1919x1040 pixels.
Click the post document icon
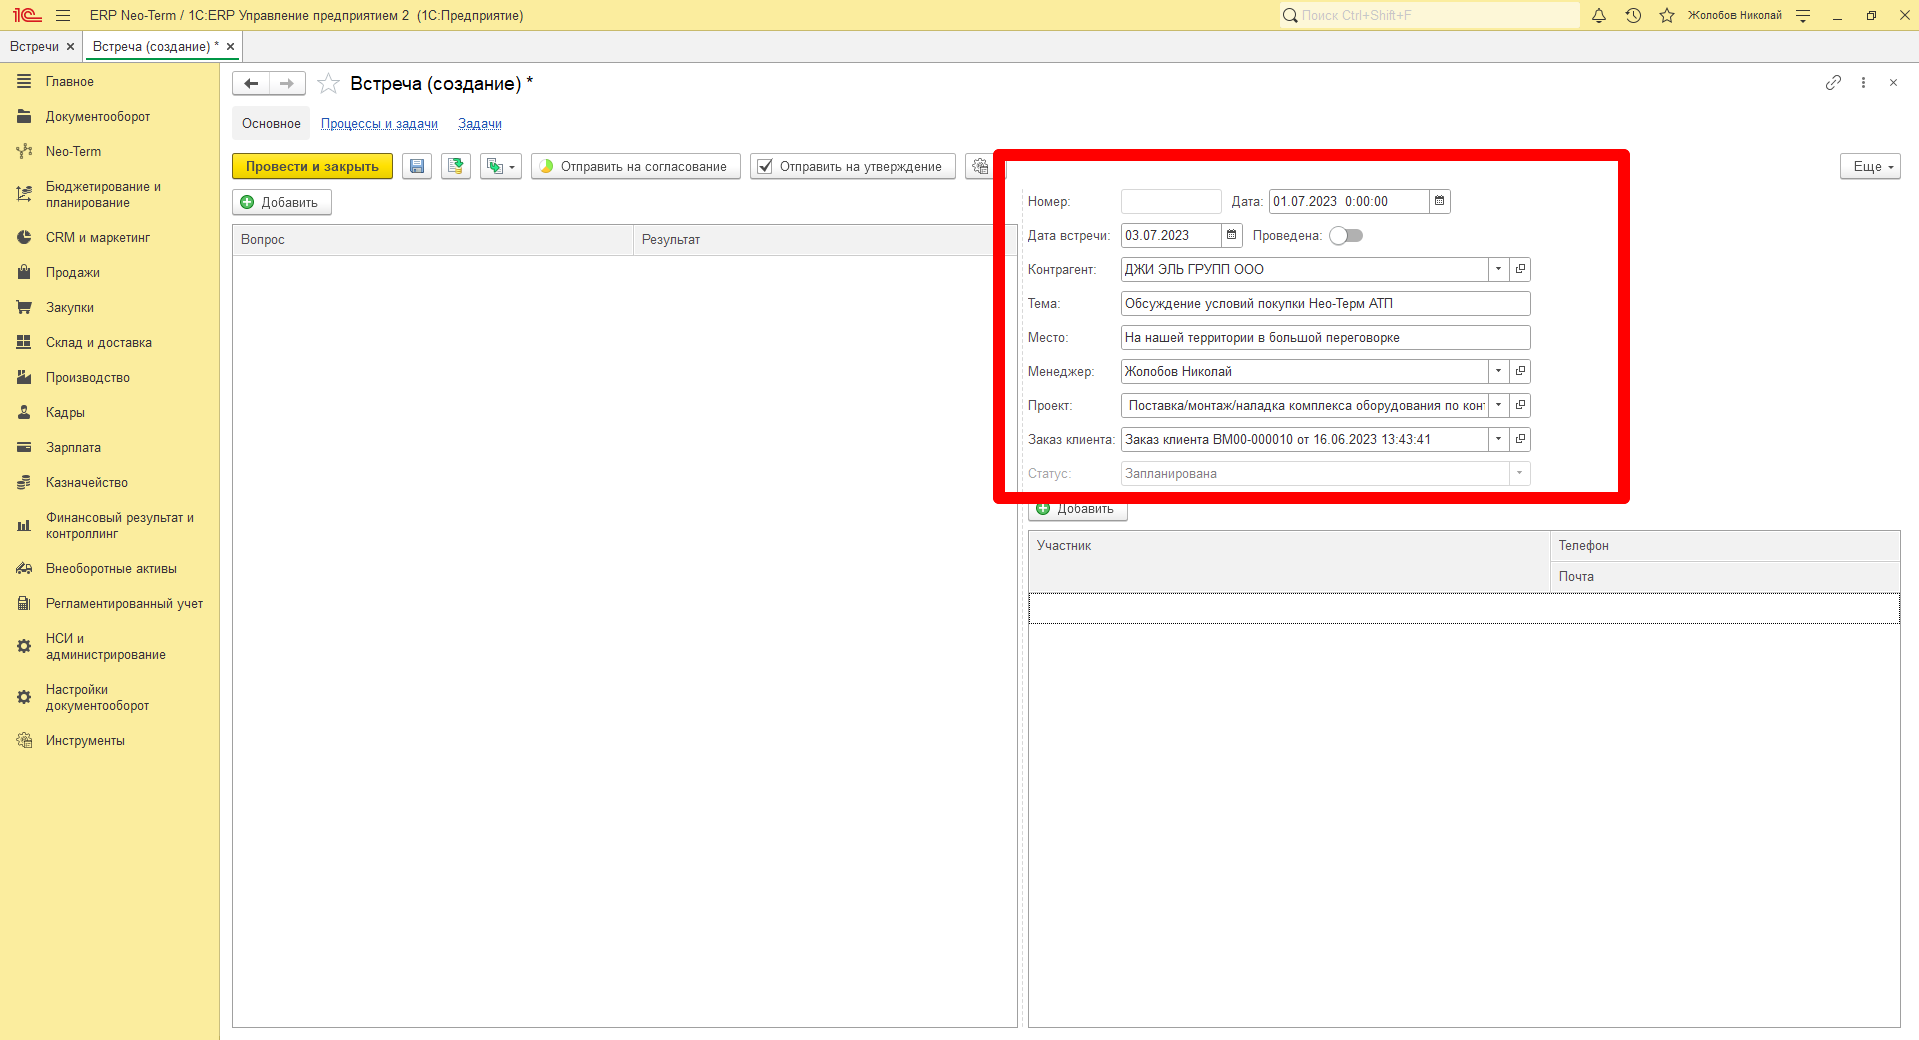pyautogui.click(x=456, y=166)
